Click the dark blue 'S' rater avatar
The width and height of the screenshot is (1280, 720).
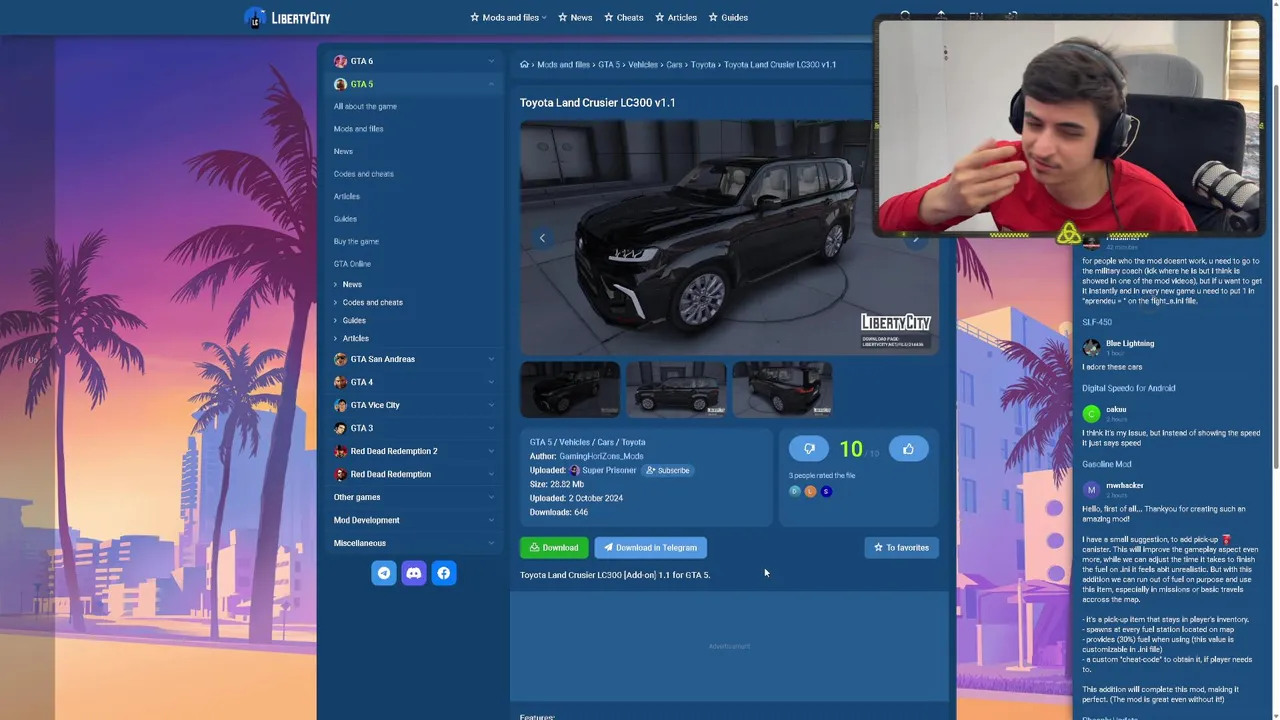click(x=826, y=491)
